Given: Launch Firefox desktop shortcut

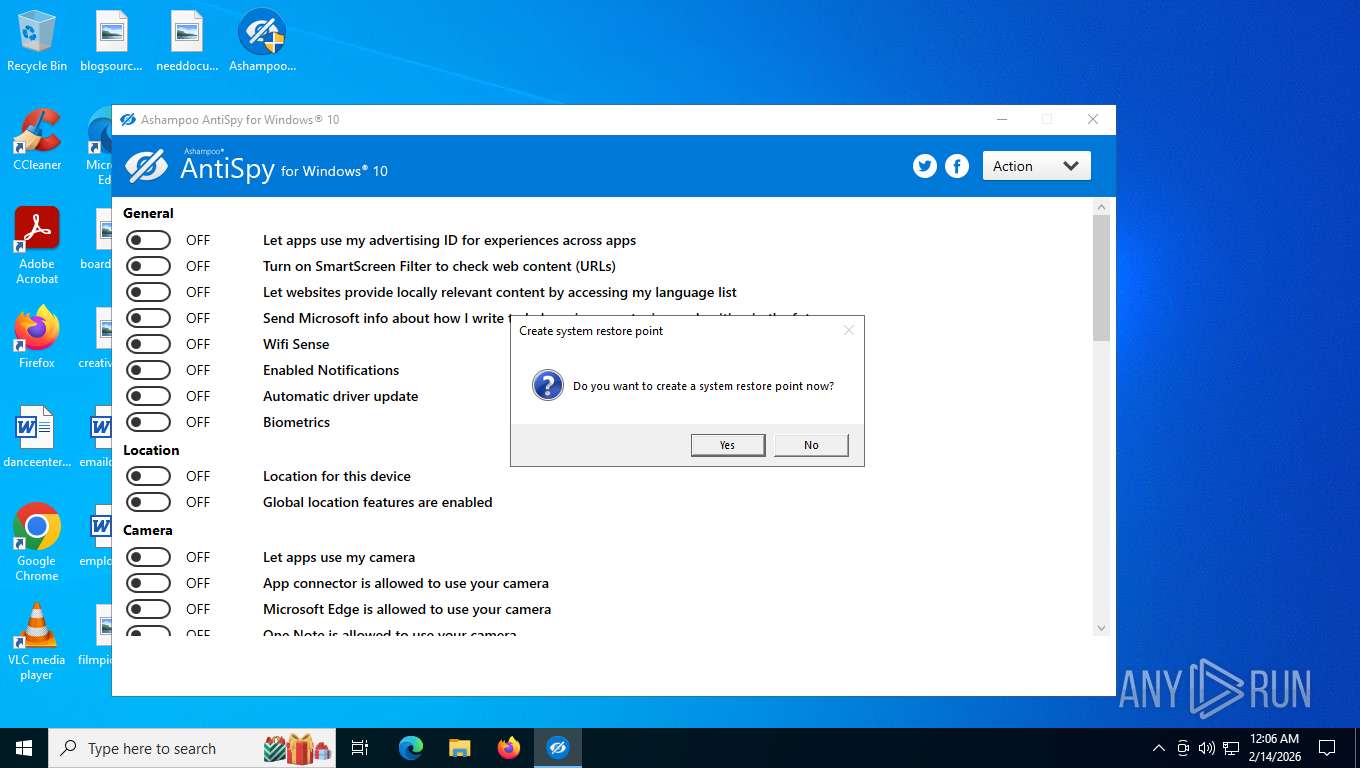Looking at the screenshot, I should click(37, 338).
